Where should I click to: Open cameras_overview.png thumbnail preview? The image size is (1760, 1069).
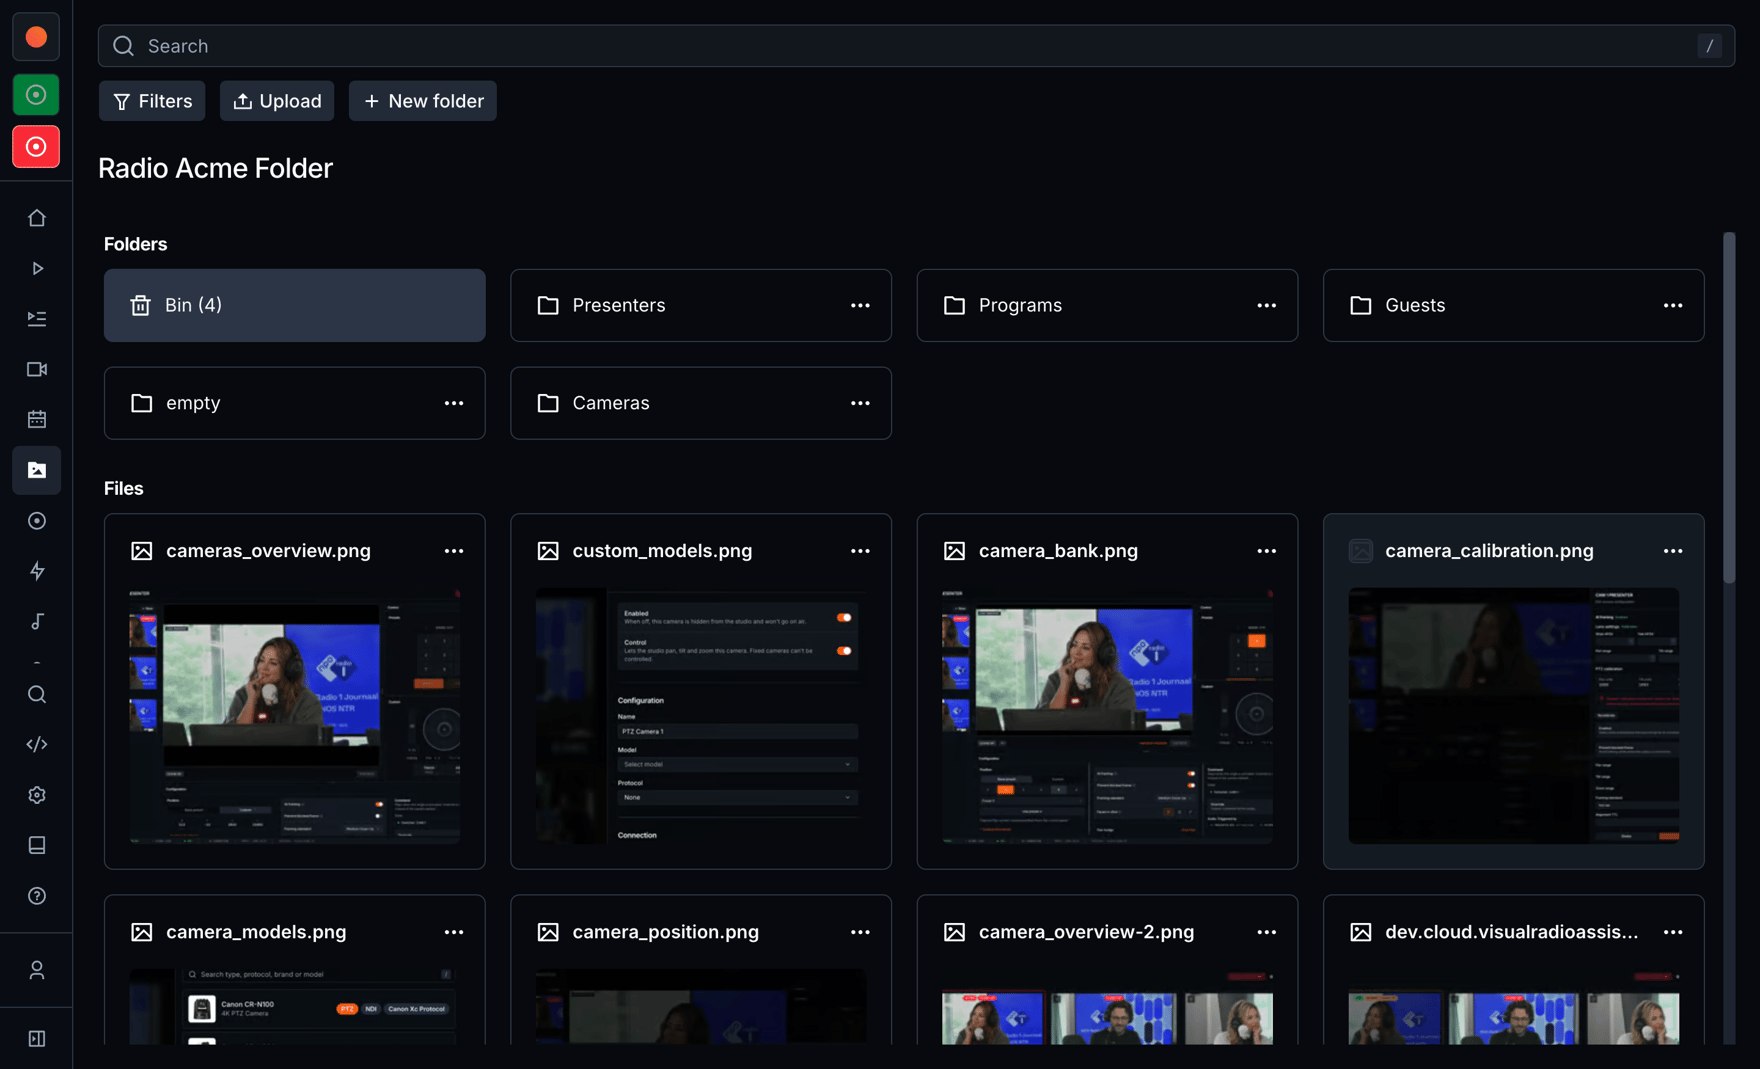click(x=295, y=716)
